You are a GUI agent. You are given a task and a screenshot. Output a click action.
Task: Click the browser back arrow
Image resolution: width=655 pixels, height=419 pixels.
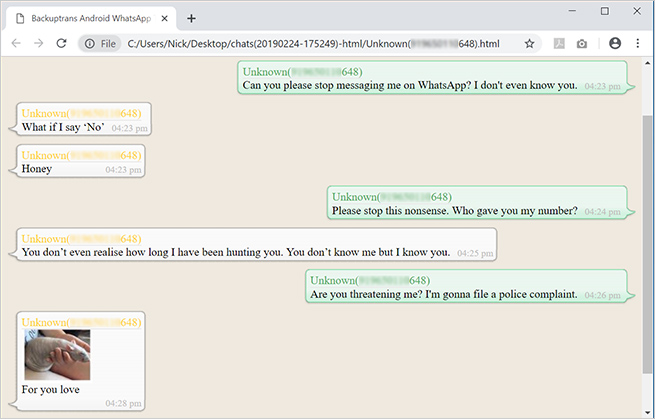coord(15,44)
